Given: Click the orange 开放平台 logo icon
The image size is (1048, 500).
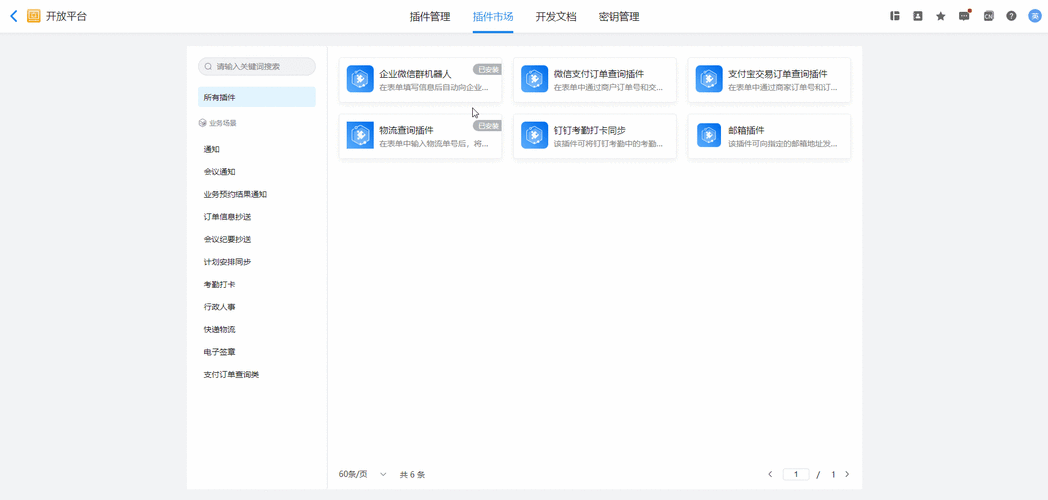Looking at the screenshot, I should pyautogui.click(x=33, y=17).
